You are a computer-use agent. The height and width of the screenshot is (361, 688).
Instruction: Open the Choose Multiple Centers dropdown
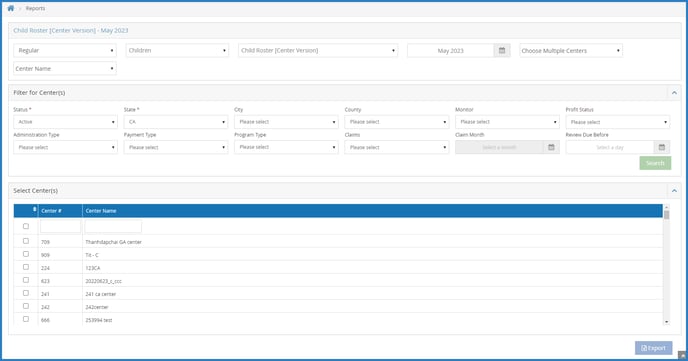(x=571, y=50)
